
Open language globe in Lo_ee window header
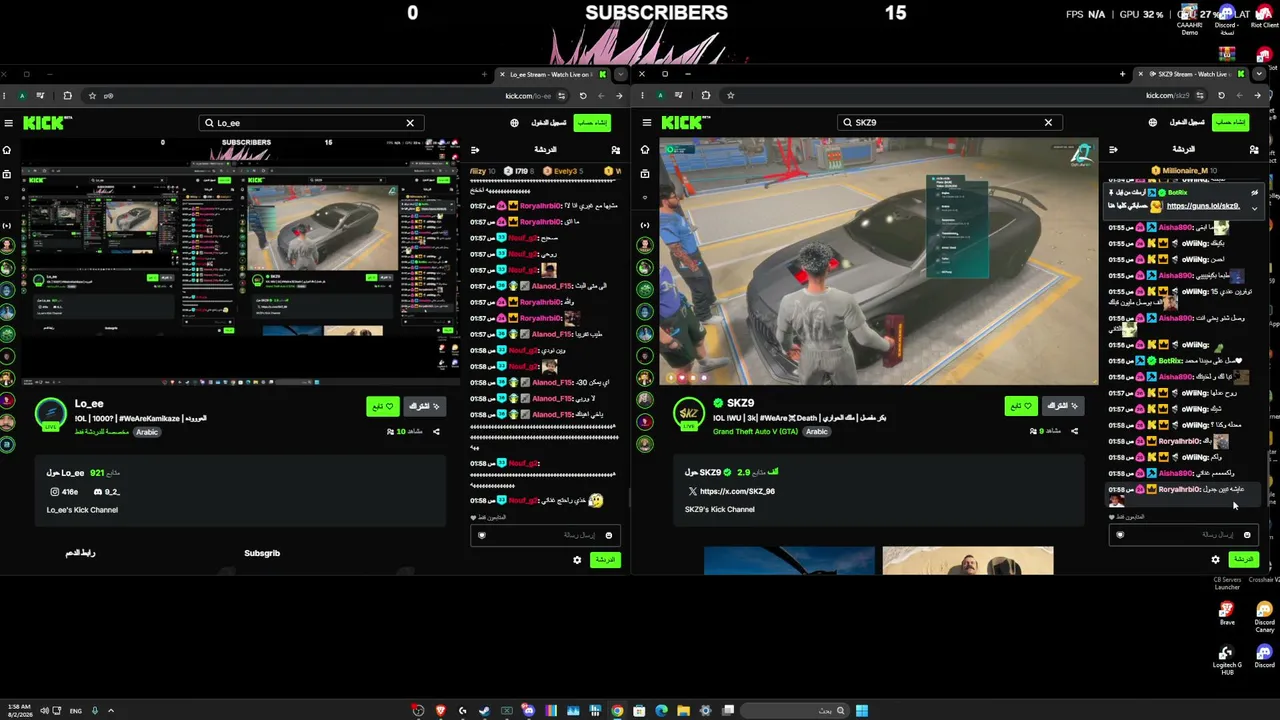pyautogui.click(x=514, y=123)
